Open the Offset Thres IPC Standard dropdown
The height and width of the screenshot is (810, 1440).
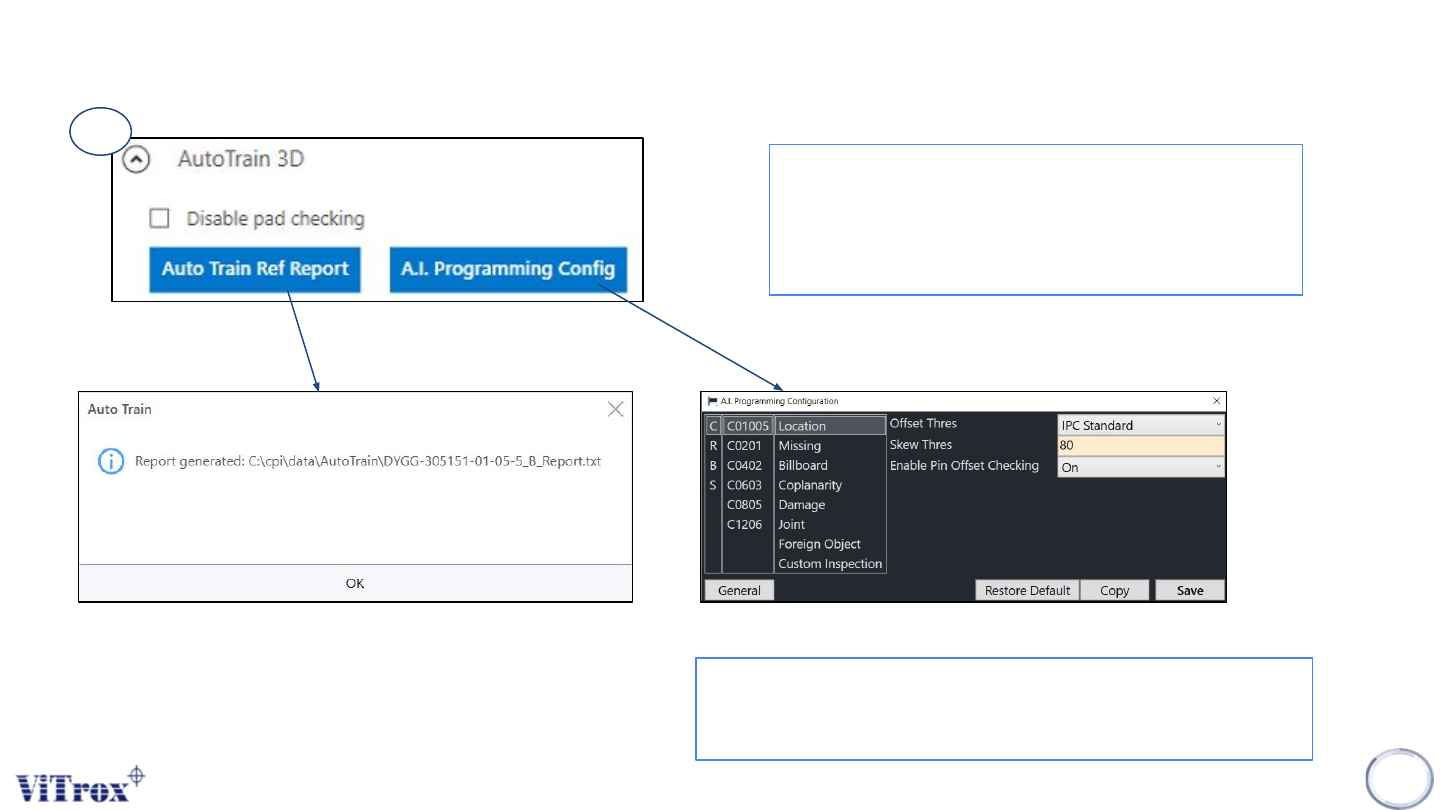pos(1141,425)
